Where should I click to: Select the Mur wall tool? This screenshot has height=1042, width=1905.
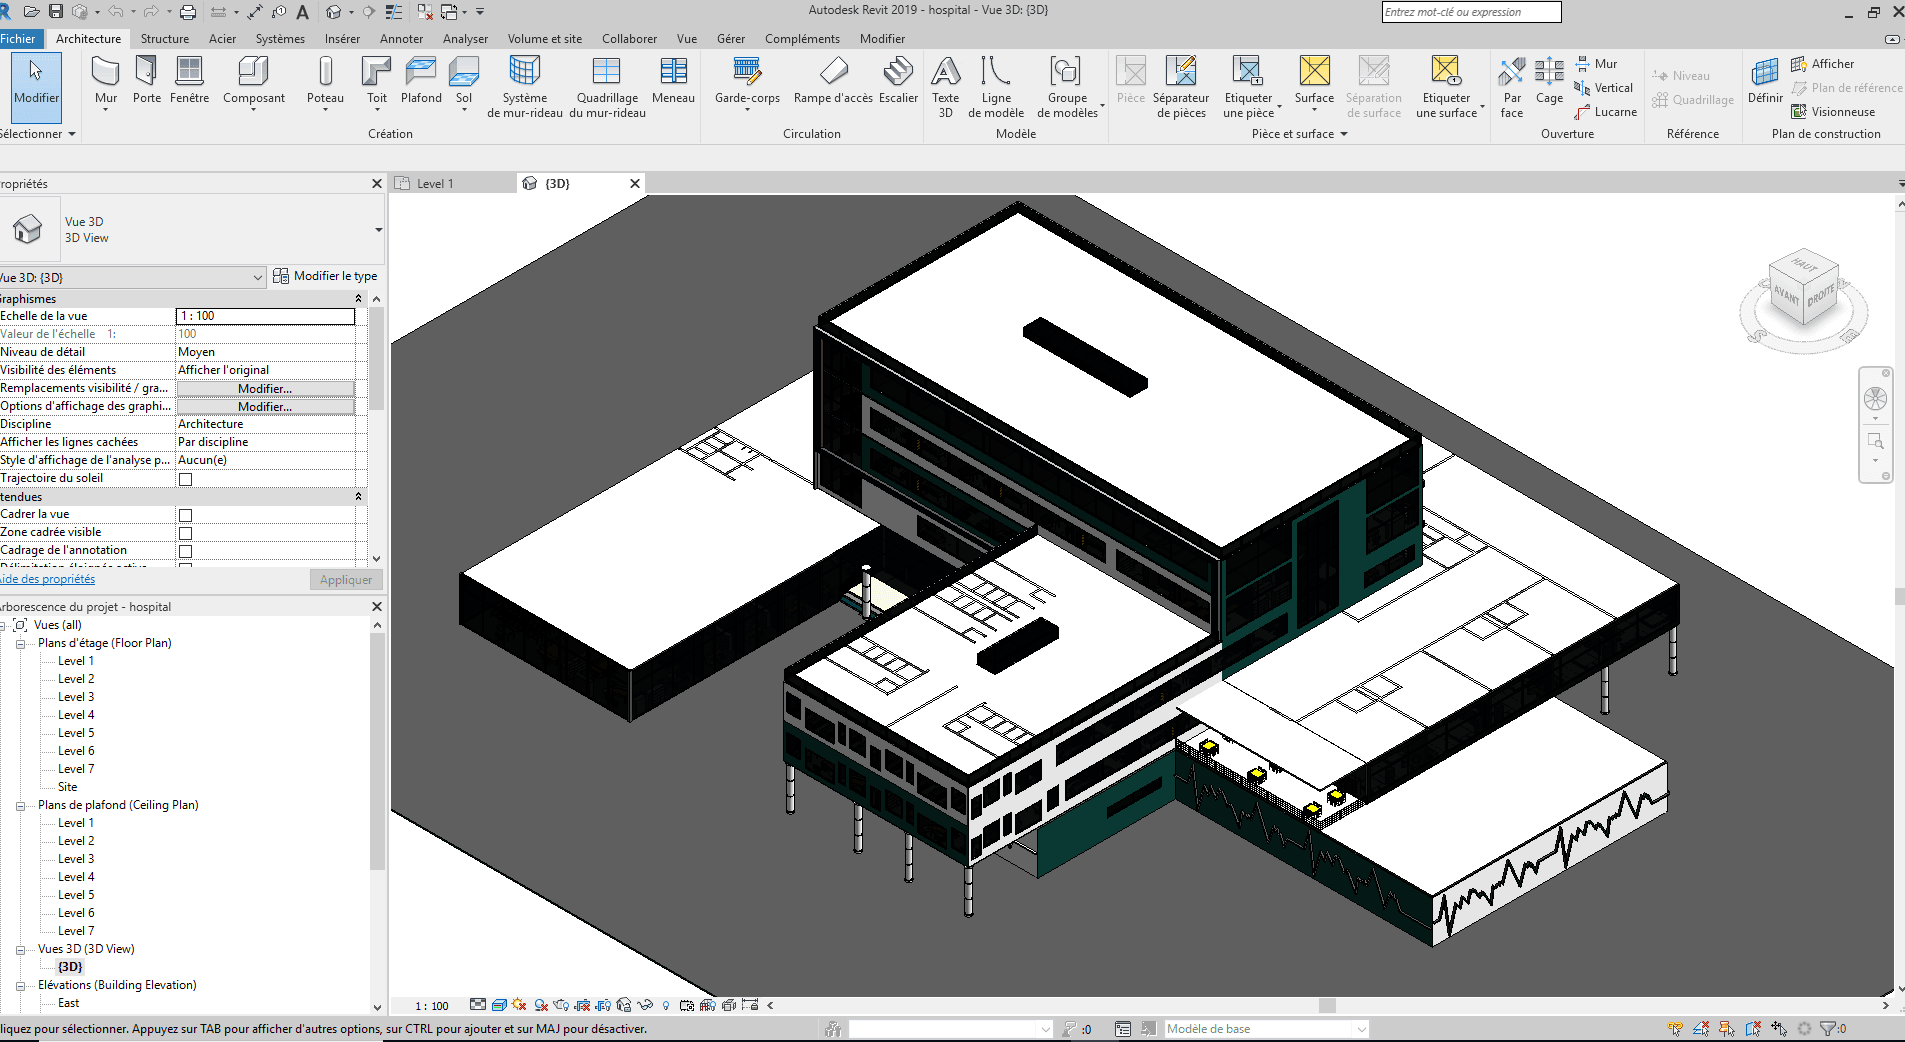point(106,82)
